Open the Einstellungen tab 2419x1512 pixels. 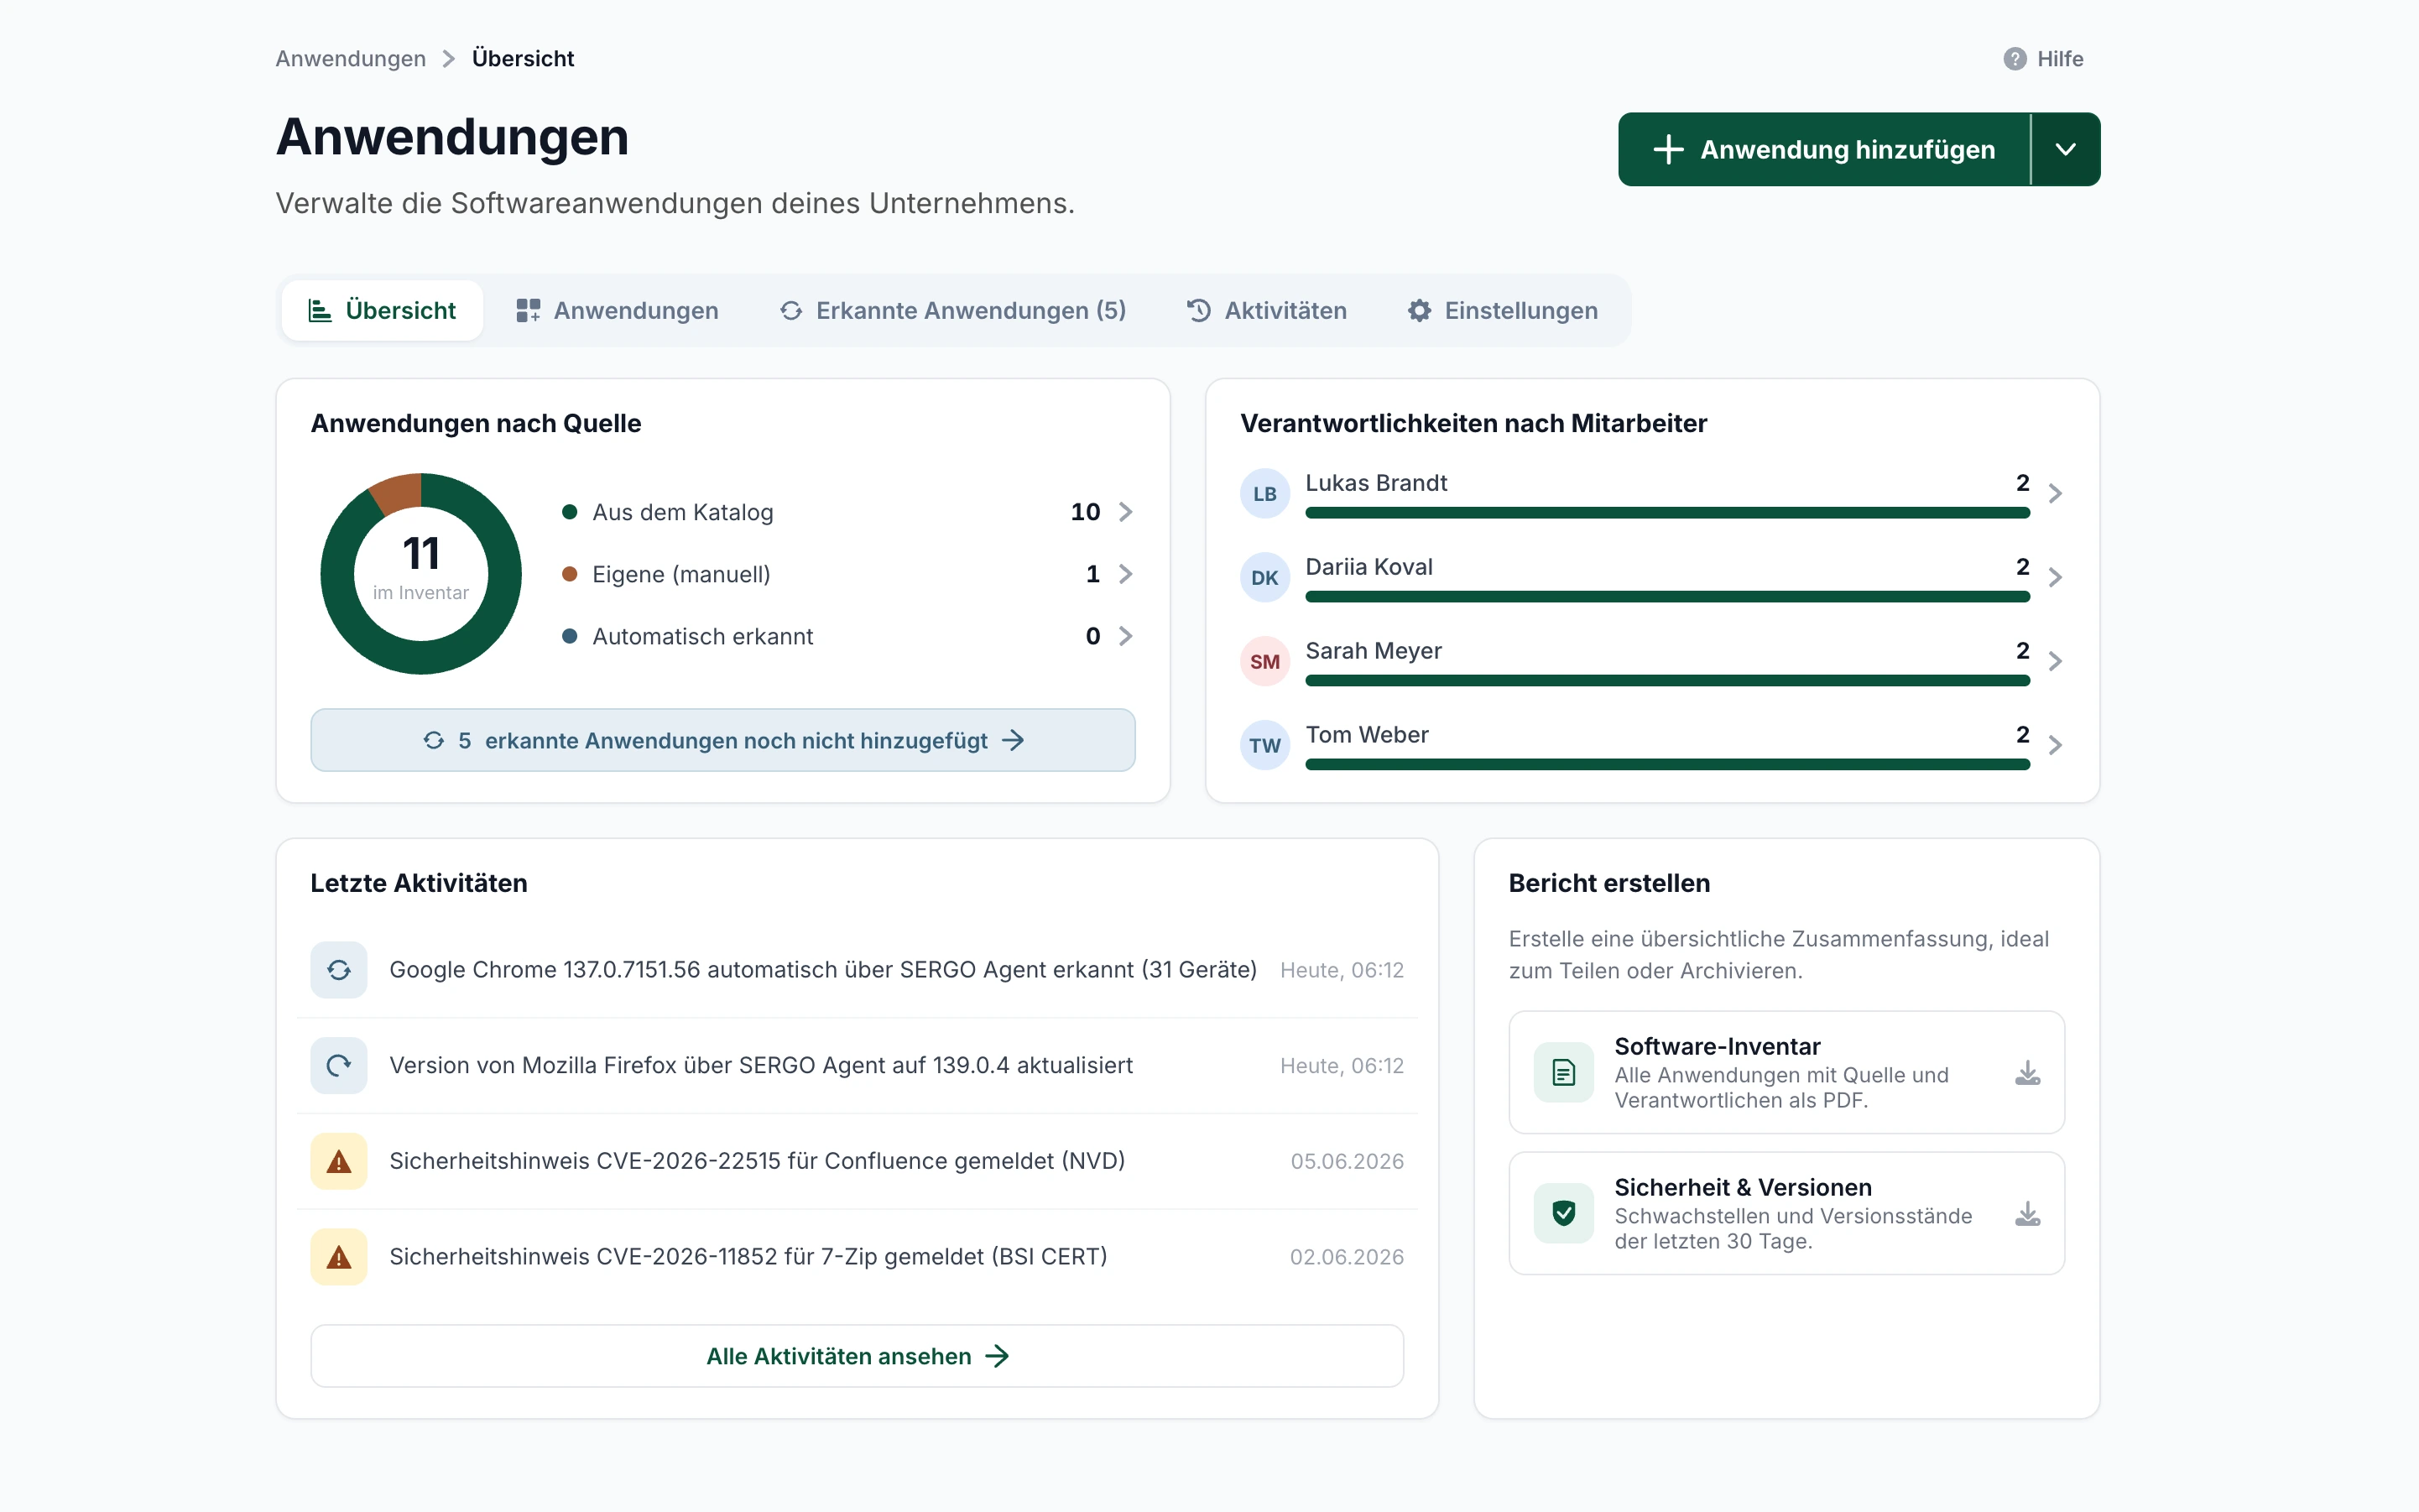(1502, 311)
